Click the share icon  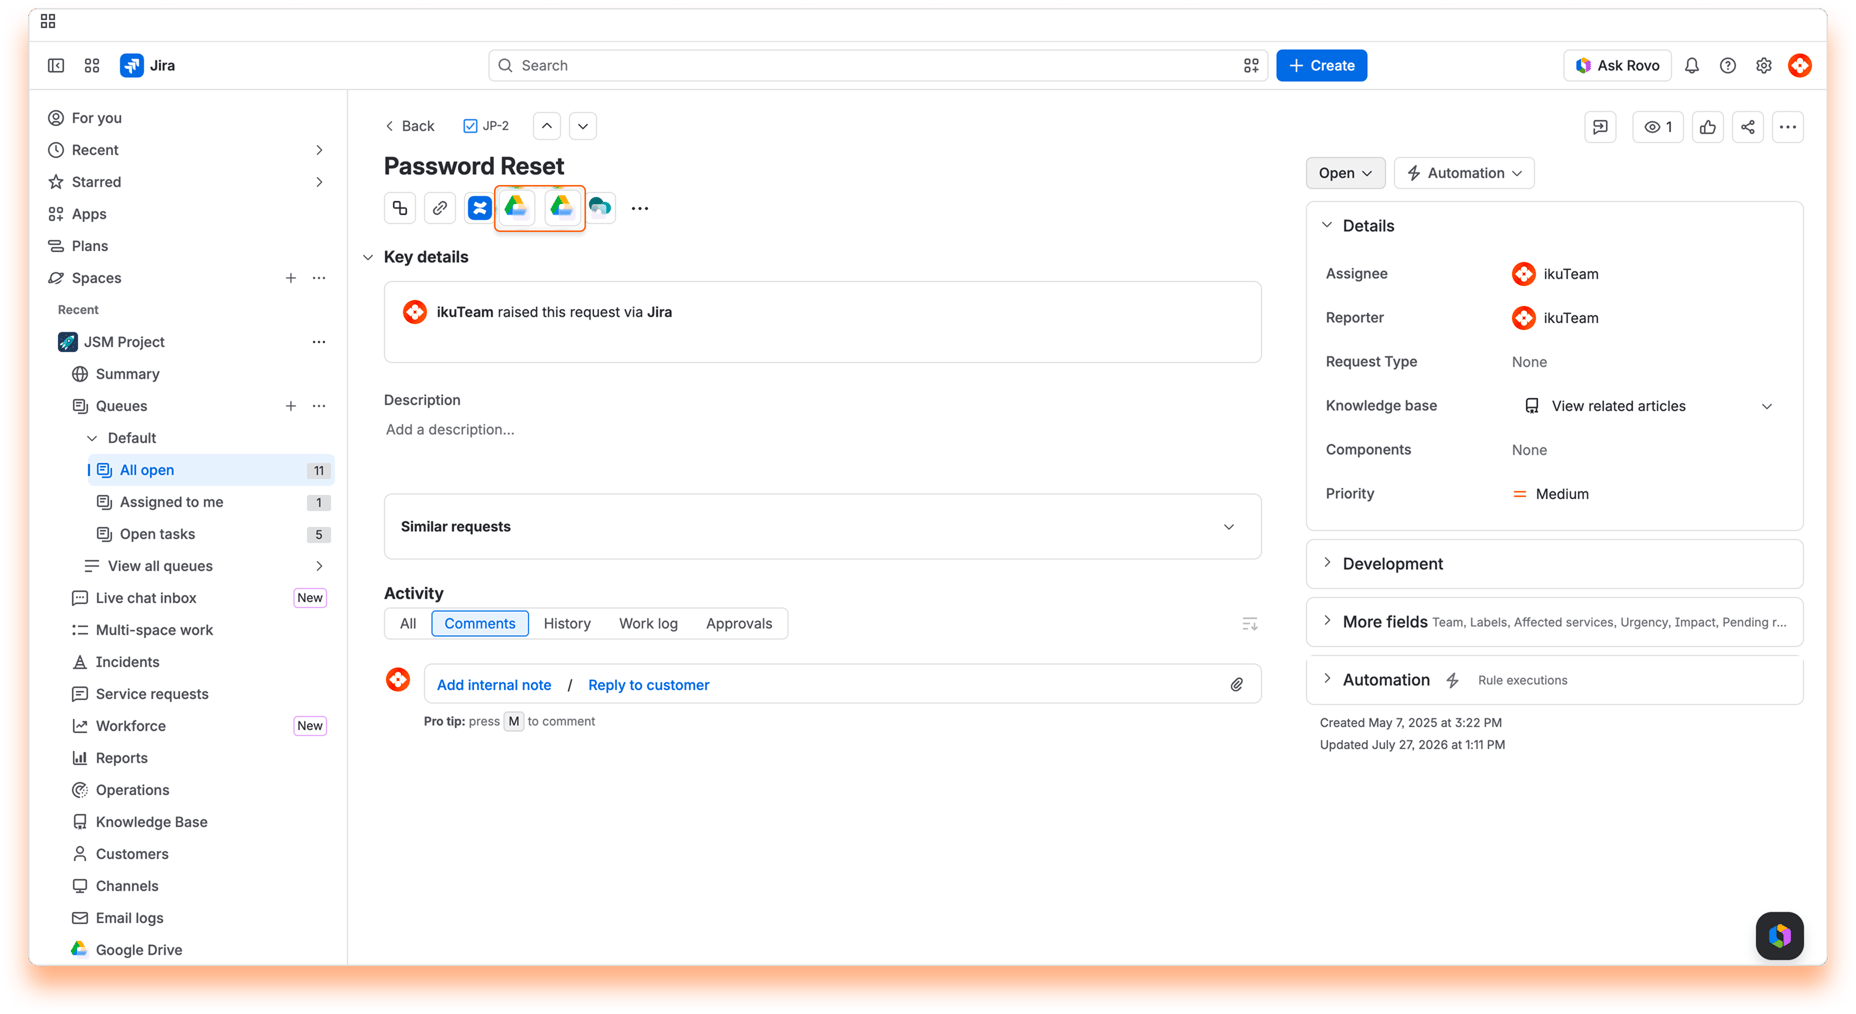(x=1748, y=127)
